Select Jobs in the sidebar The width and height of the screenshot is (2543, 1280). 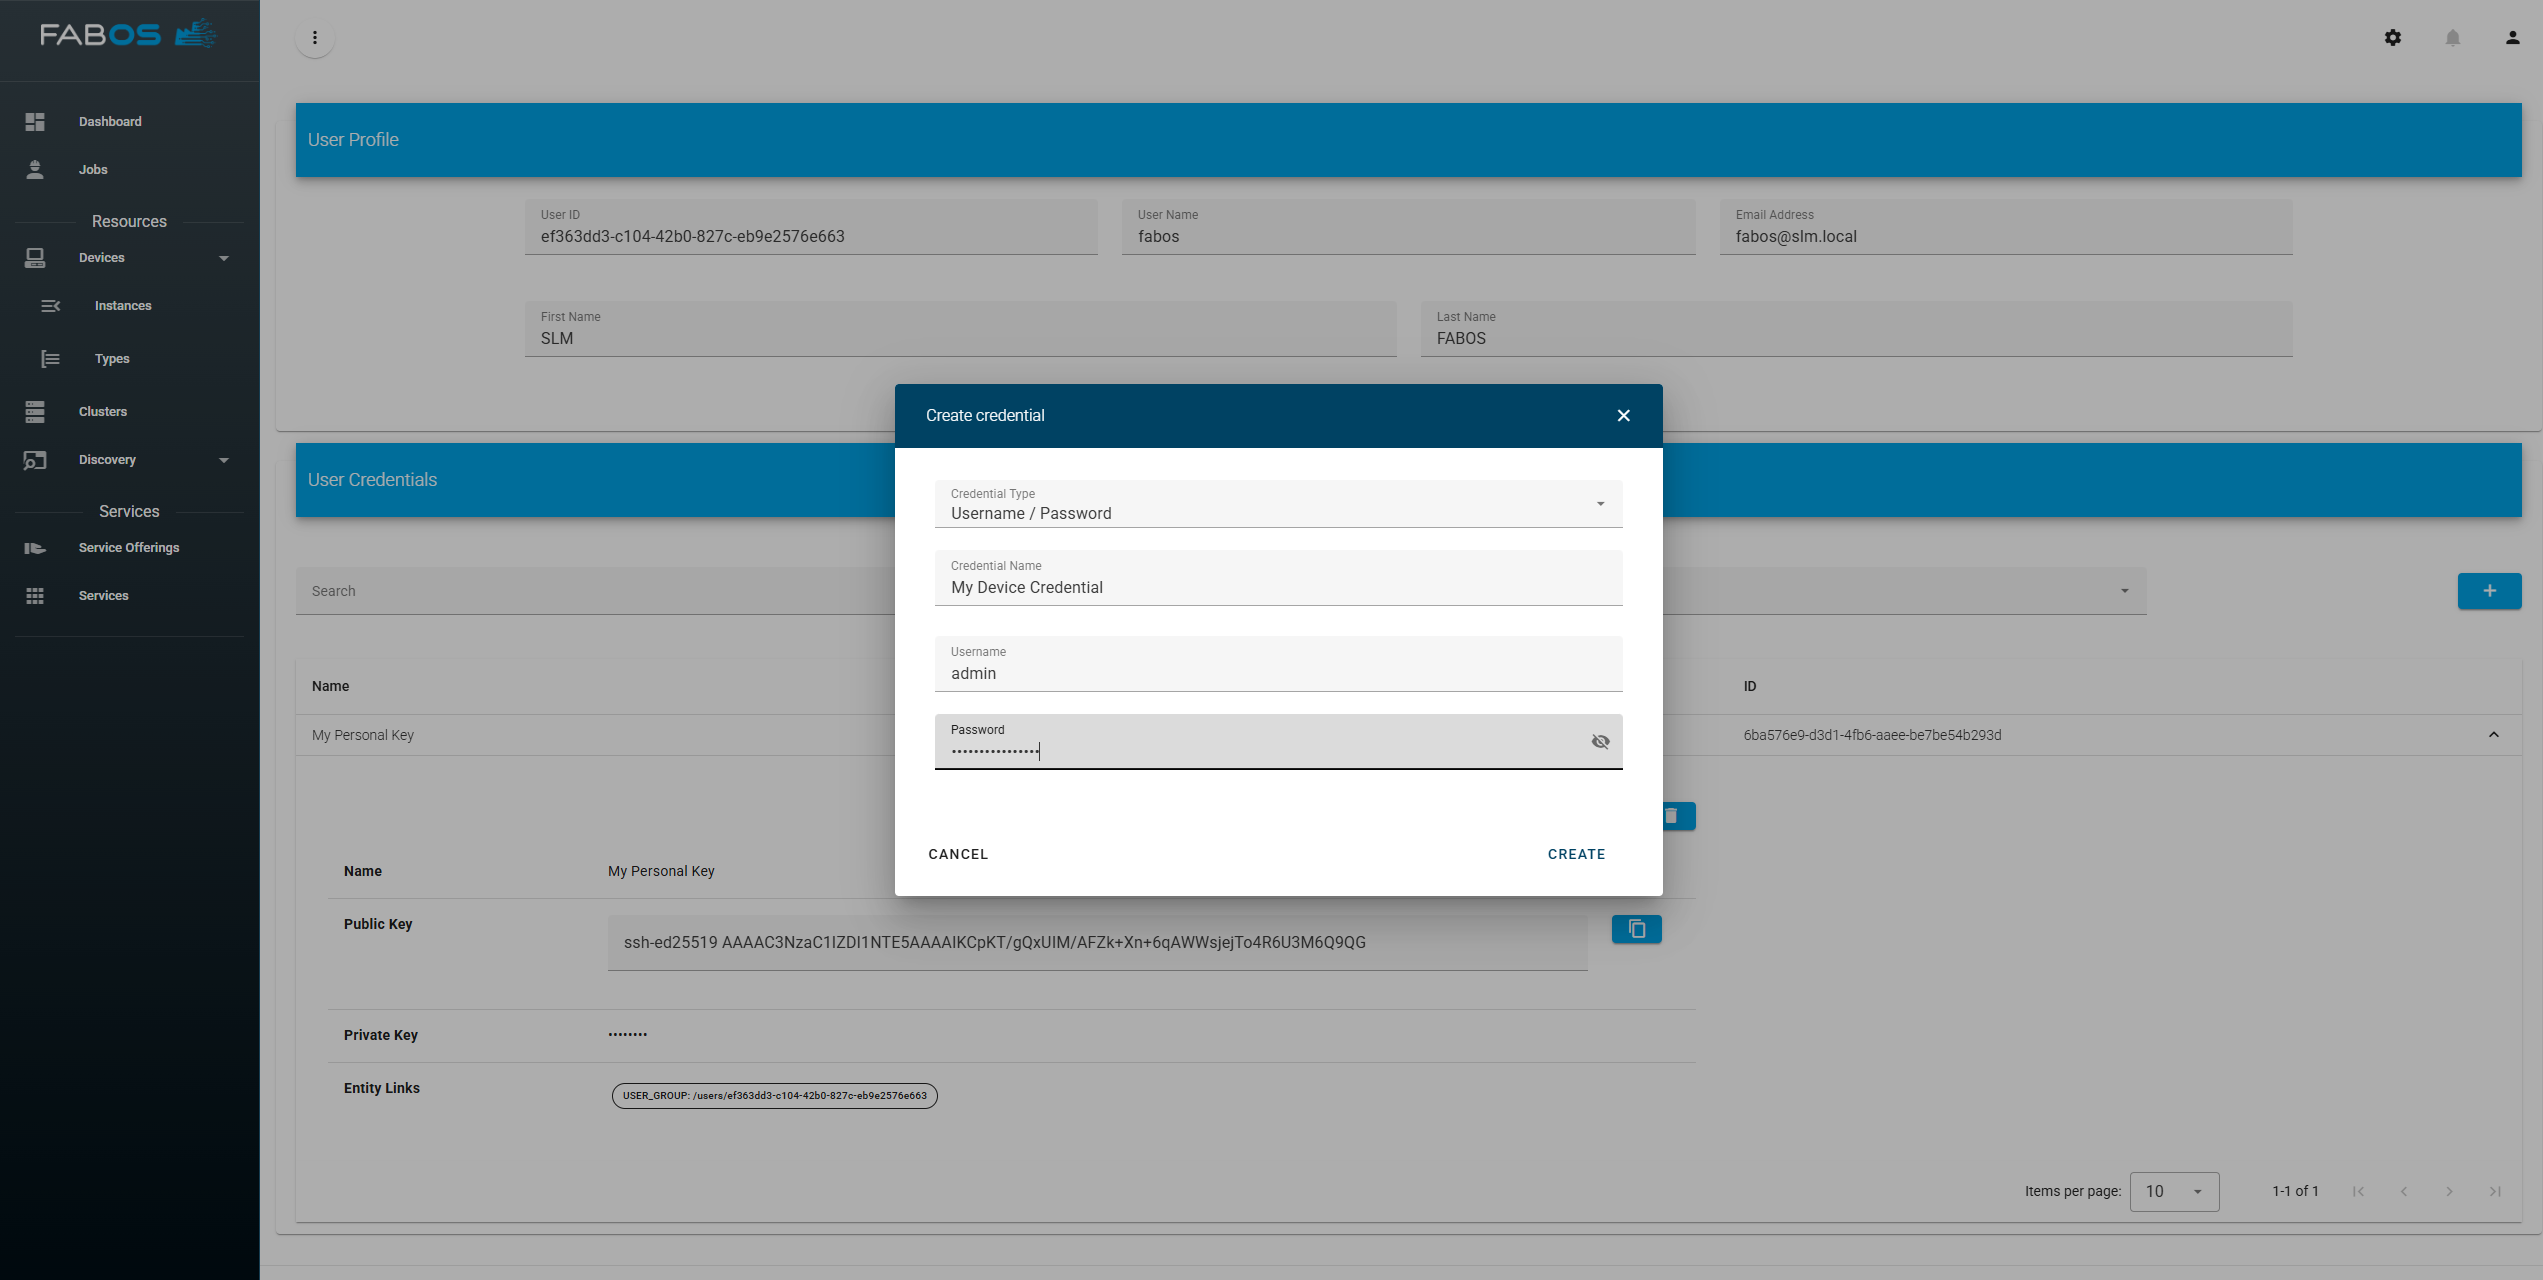coord(92,169)
